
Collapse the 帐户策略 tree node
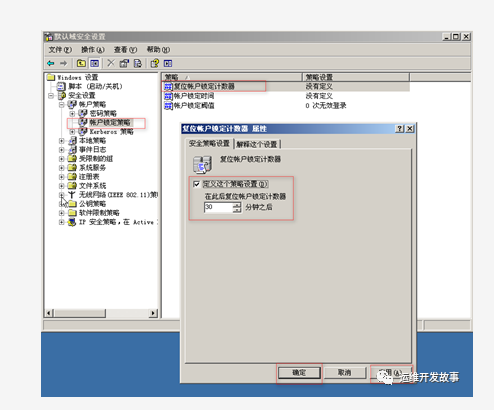pyautogui.click(x=61, y=105)
